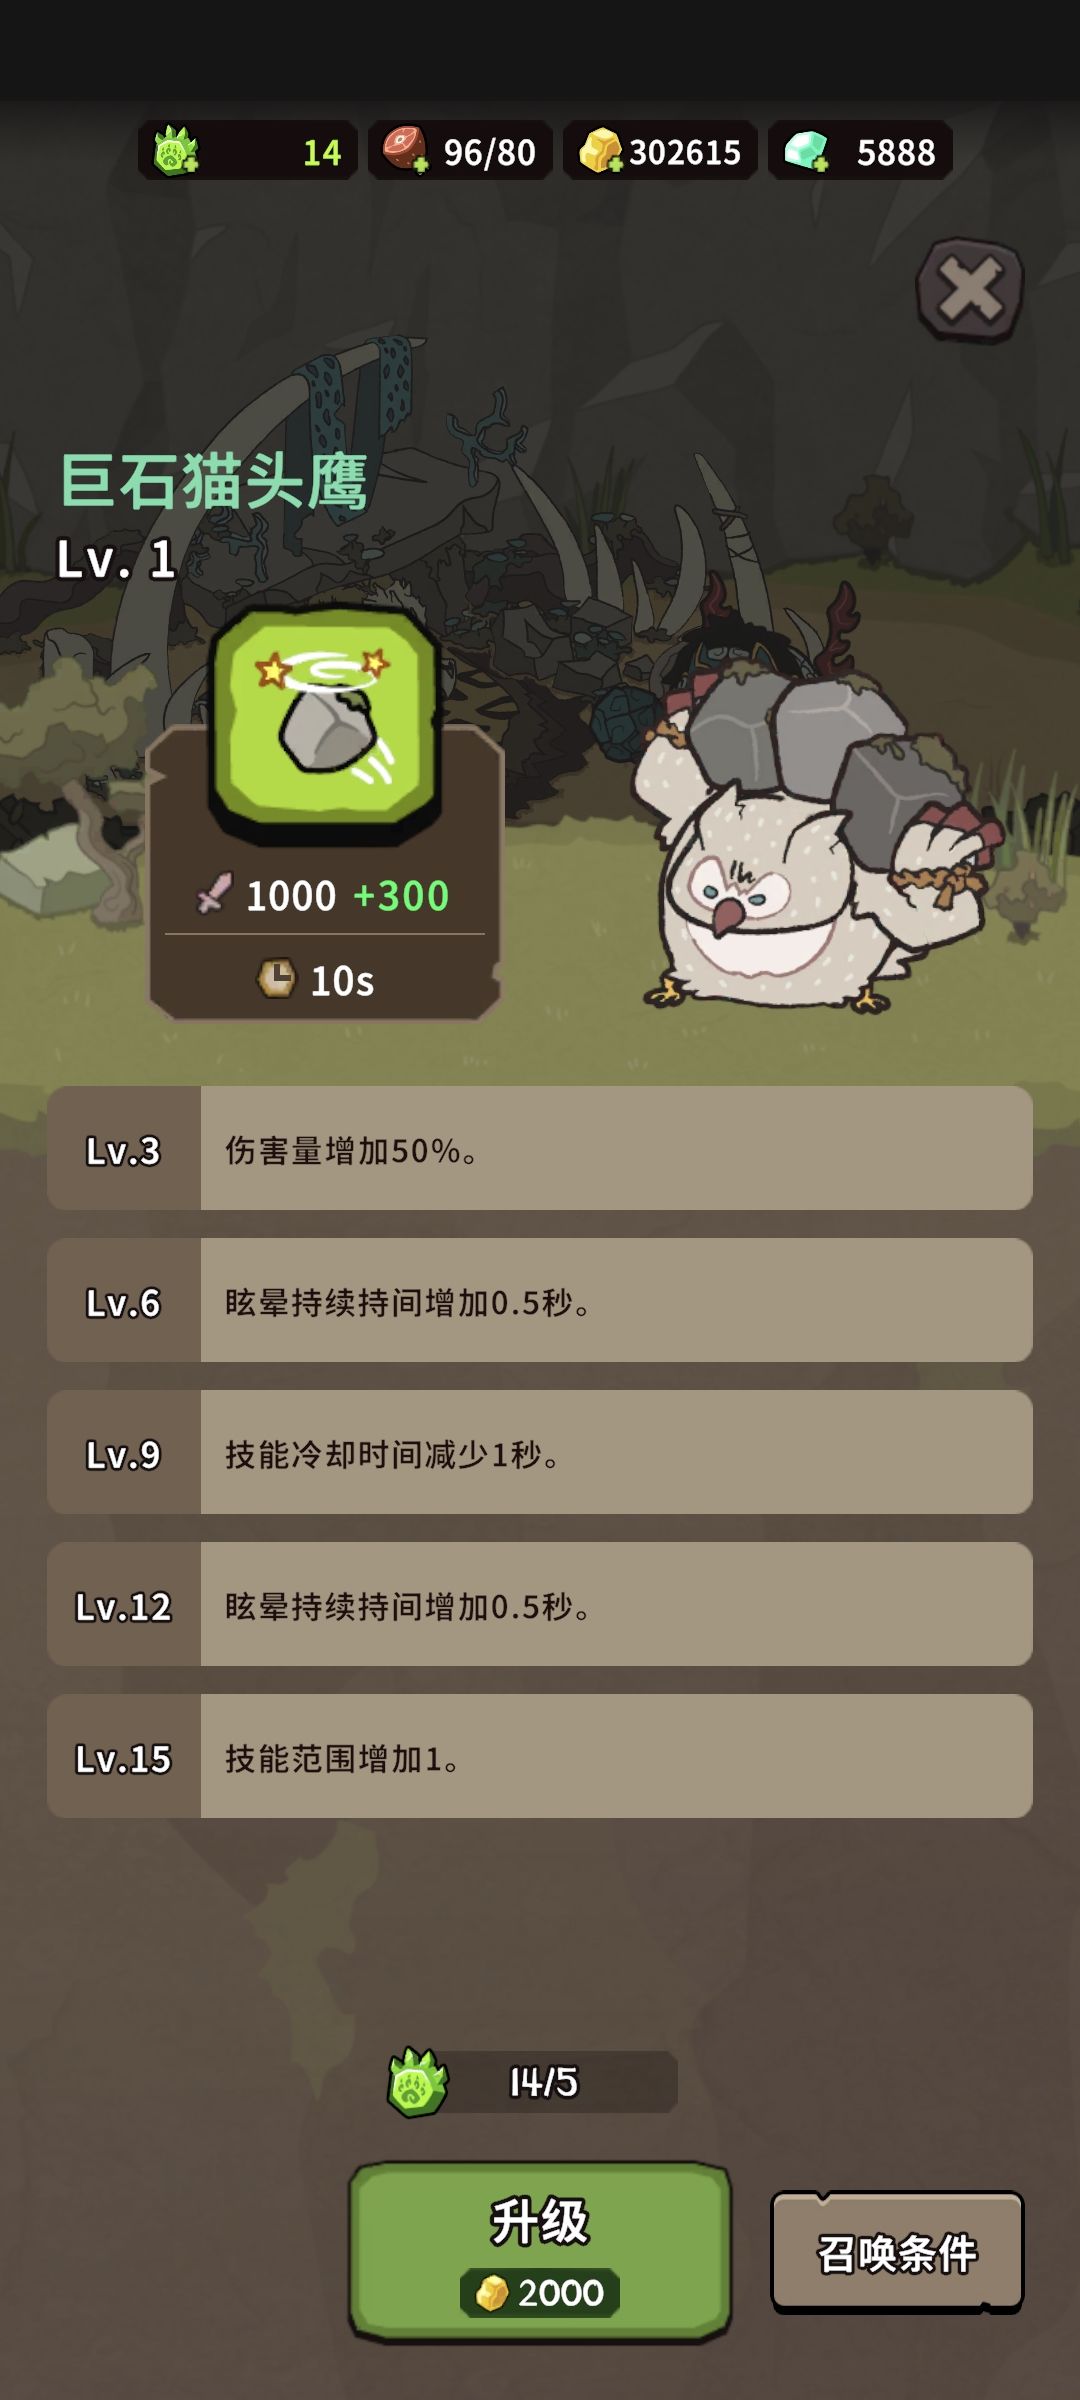This screenshot has height=2400, width=1080.
Task: Click the 升级 upgrade button
Action: tap(540, 2251)
